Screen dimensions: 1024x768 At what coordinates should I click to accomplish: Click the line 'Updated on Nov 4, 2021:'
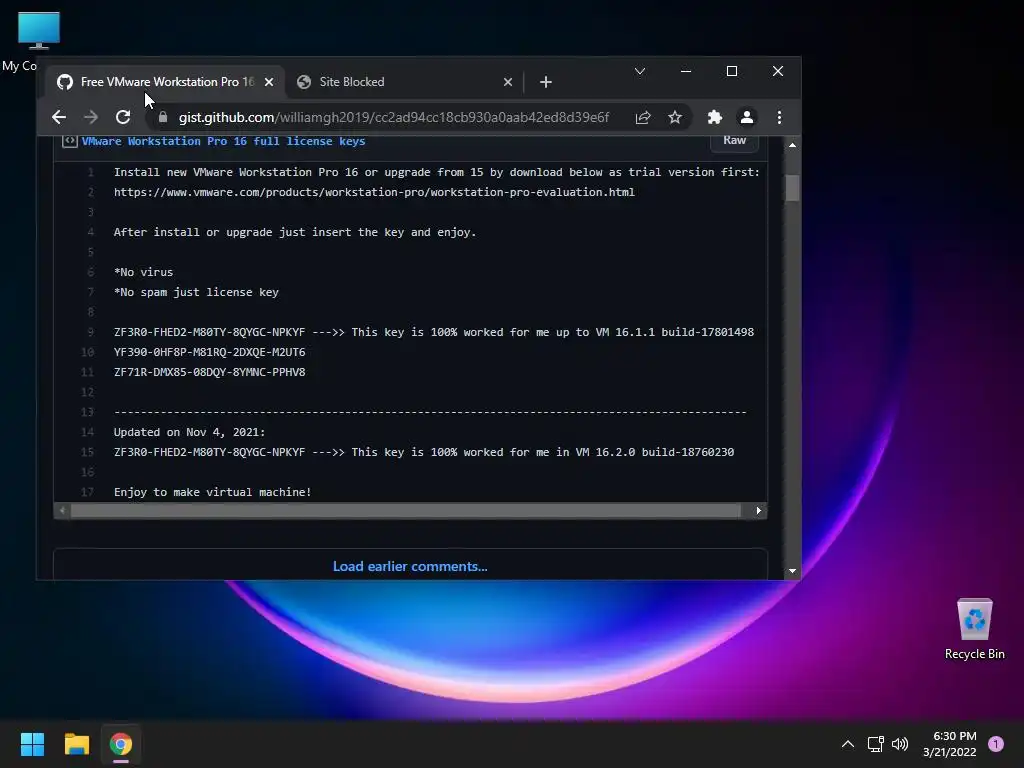point(189,432)
